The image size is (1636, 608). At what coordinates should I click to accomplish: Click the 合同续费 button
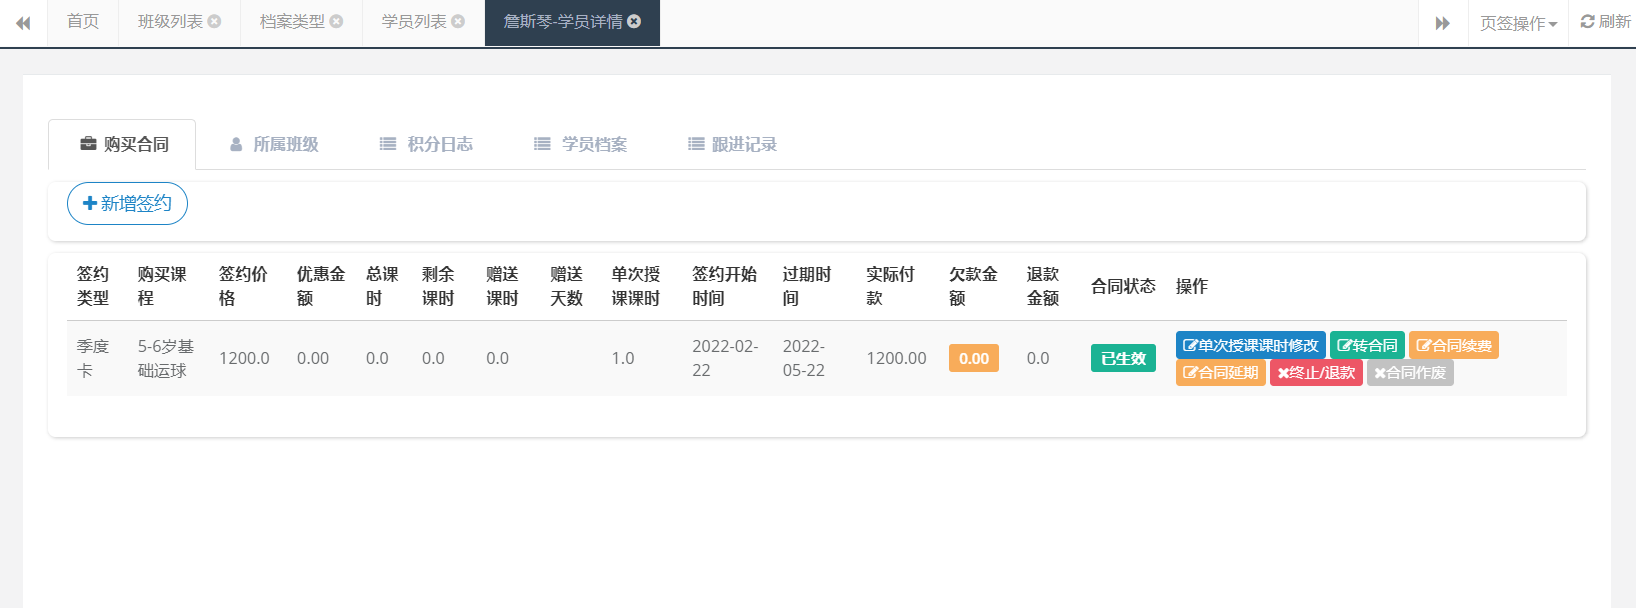coord(1453,345)
